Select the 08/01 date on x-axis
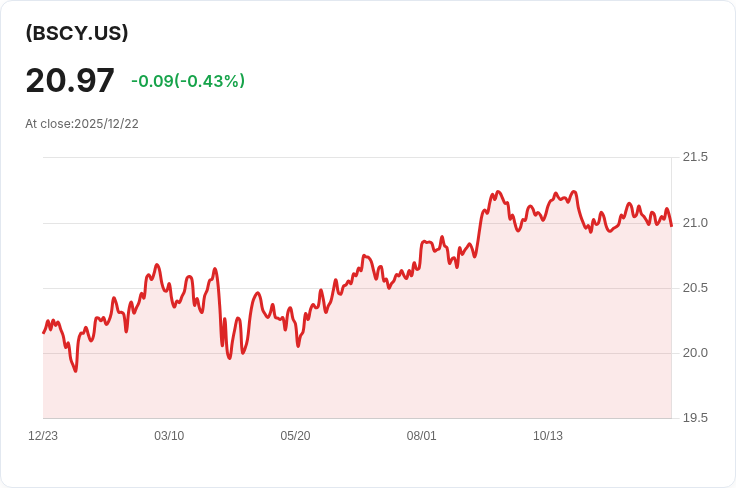 [x=422, y=436]
